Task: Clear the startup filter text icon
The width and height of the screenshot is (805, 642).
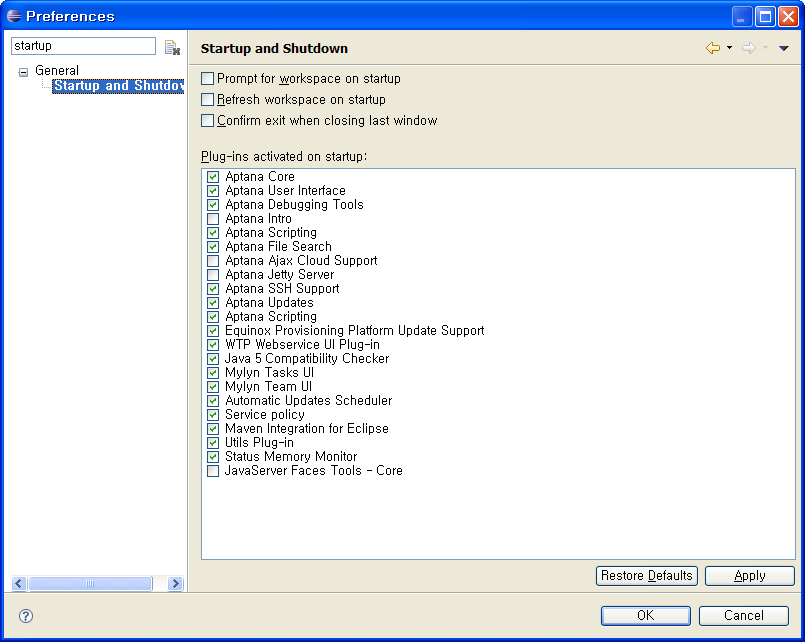Action: 172,48
